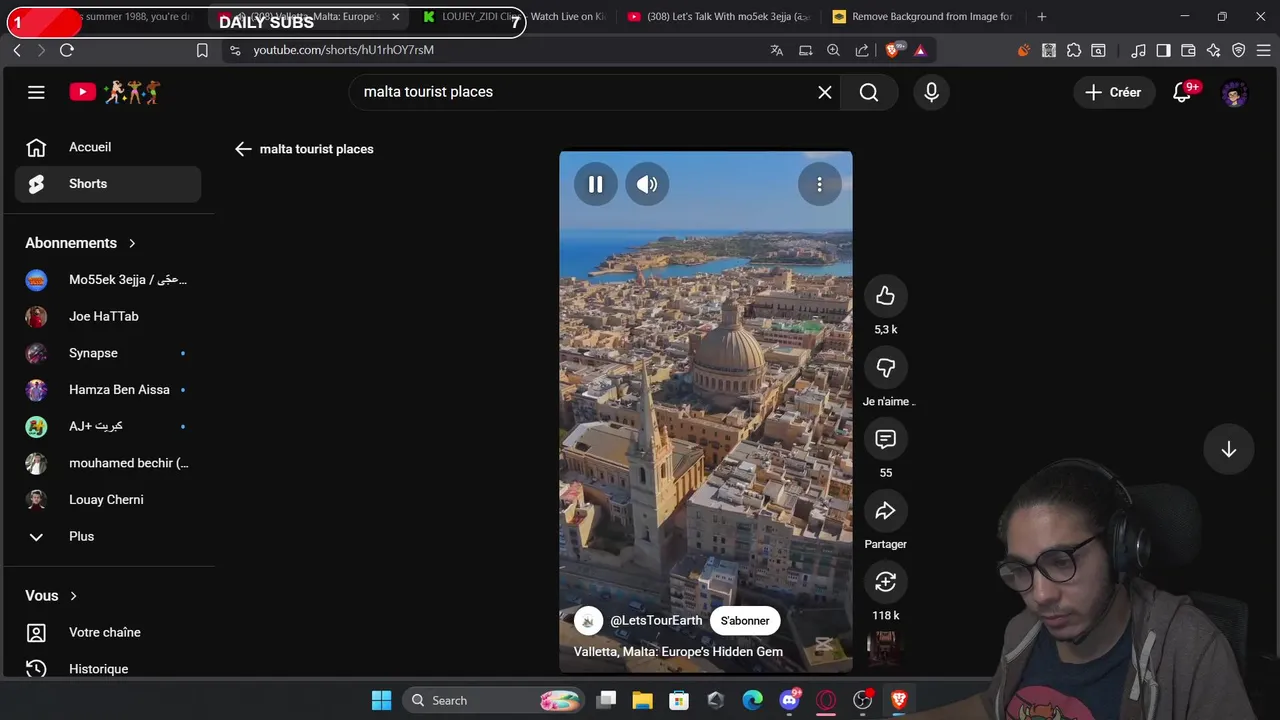The height and width of the screenshot is (720, 1280).
Task: Click the Créer button
Action: pyautogui.click(x=1113, y=92)
